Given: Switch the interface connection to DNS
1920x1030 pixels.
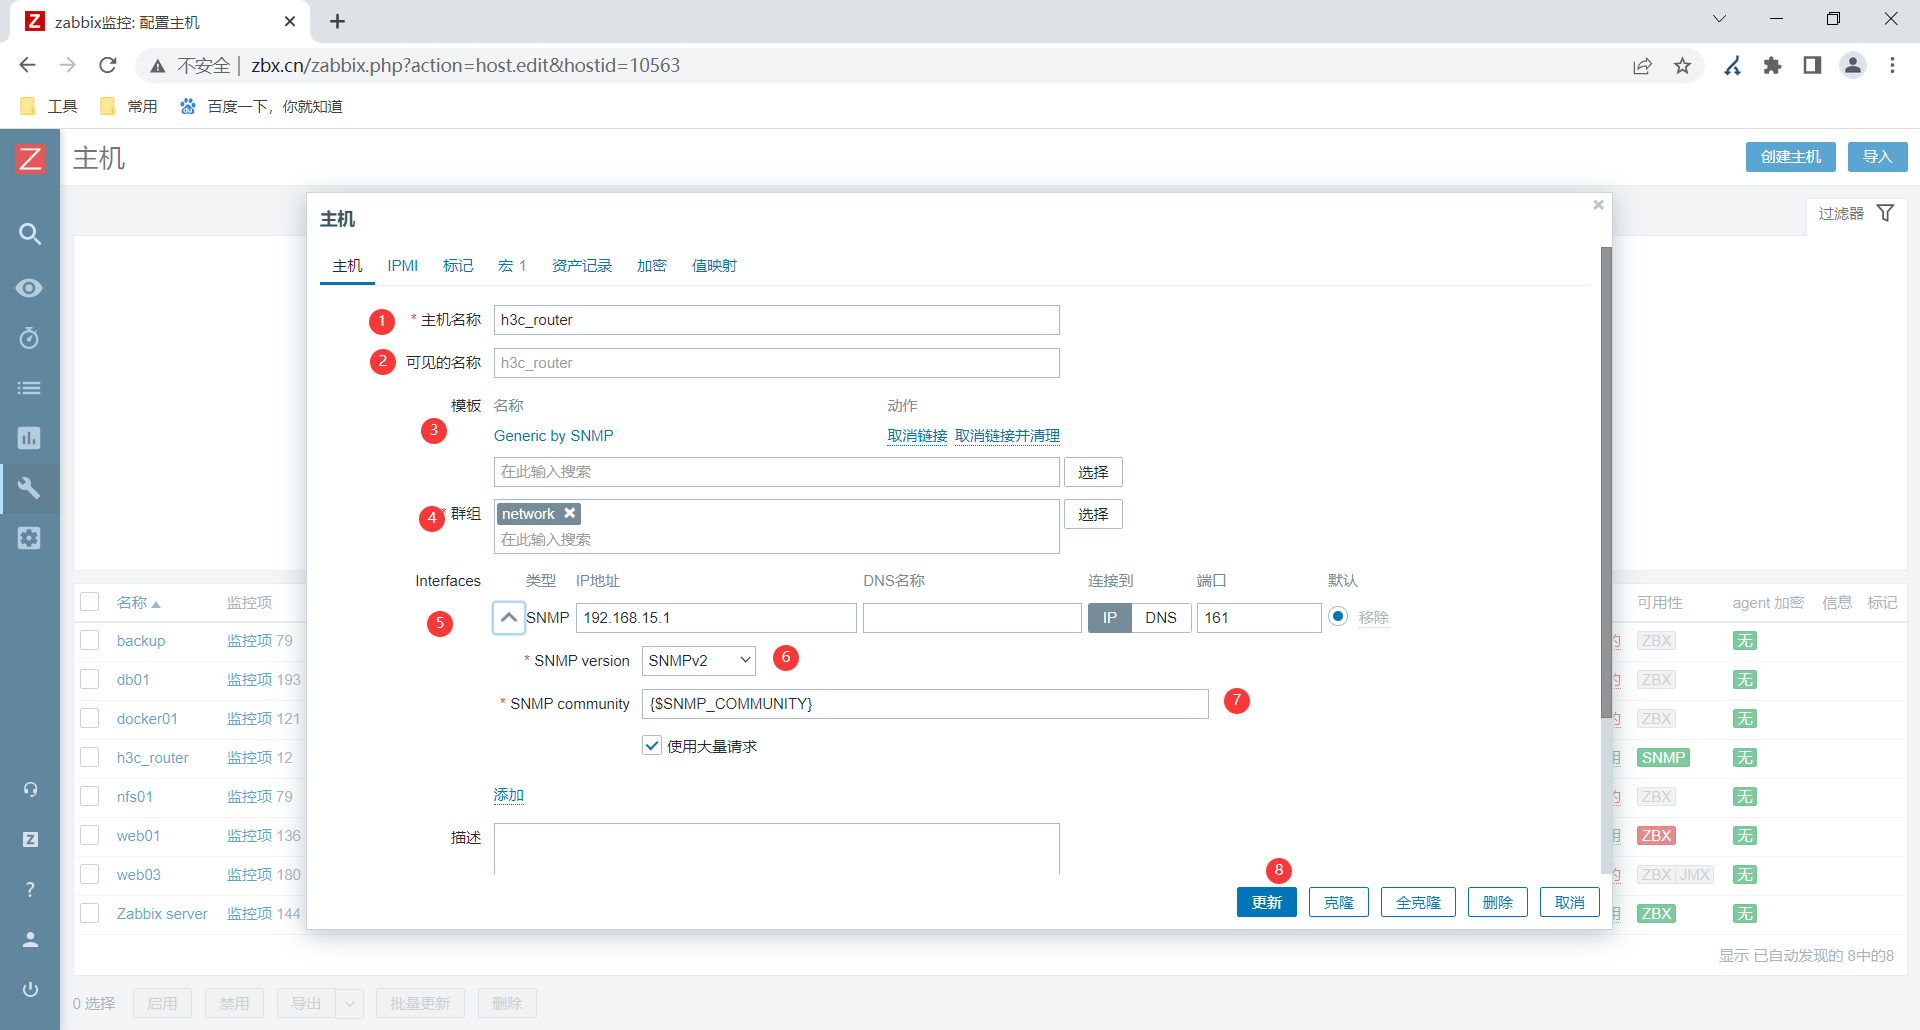Looking at the screenshot, I should (1161, 618).
